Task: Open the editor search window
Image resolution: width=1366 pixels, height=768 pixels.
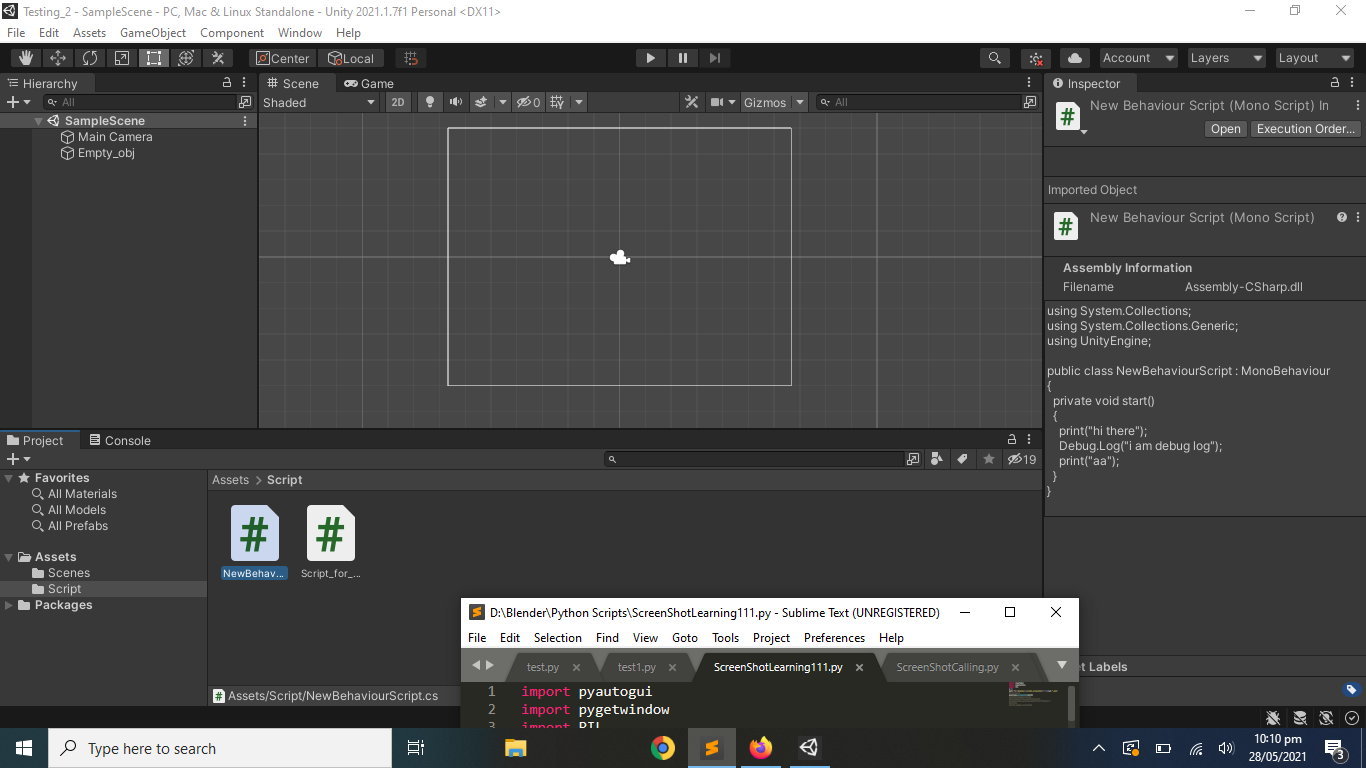Action: pyautogui.click(x=995, y=57)
